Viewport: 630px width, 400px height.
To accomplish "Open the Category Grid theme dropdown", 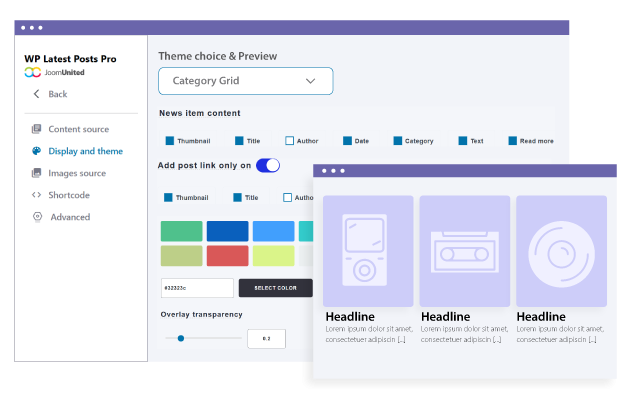I will [245, 81].
